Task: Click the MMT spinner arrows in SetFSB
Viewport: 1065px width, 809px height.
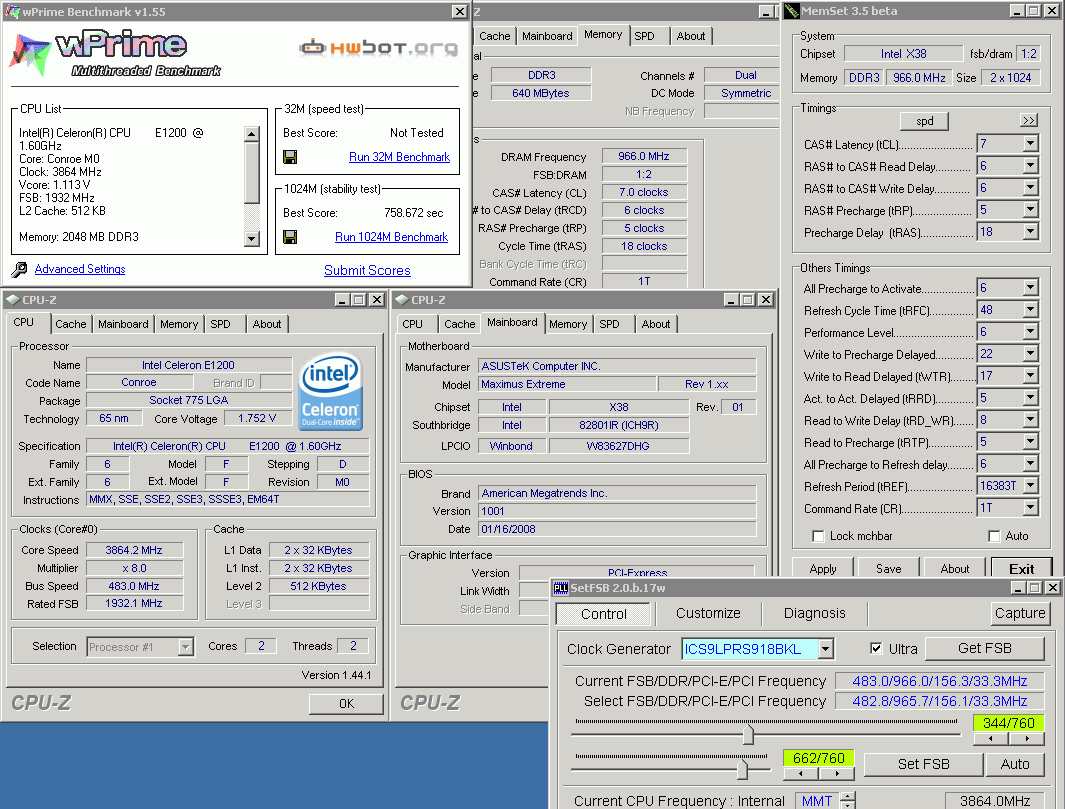Action: point(848,801)
